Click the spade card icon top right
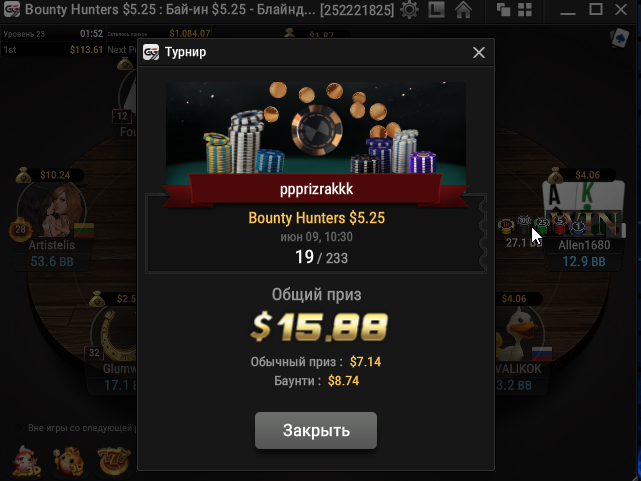Viewport: 641px width, 481px height. point(620,38)
